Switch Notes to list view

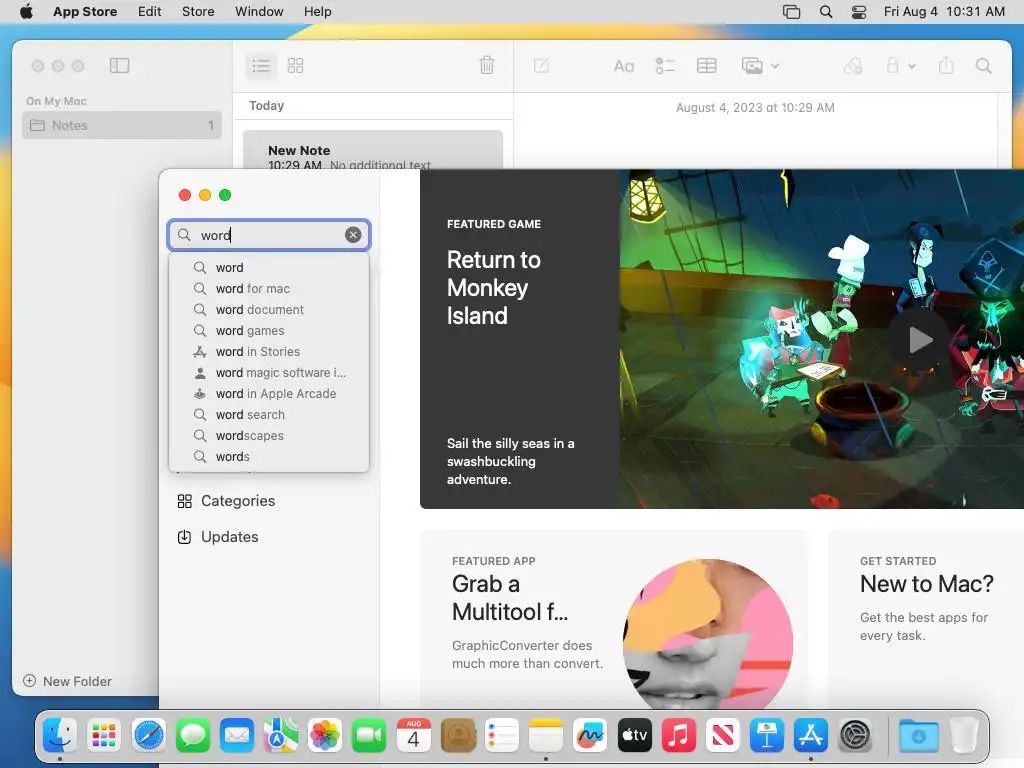[261, 65]
